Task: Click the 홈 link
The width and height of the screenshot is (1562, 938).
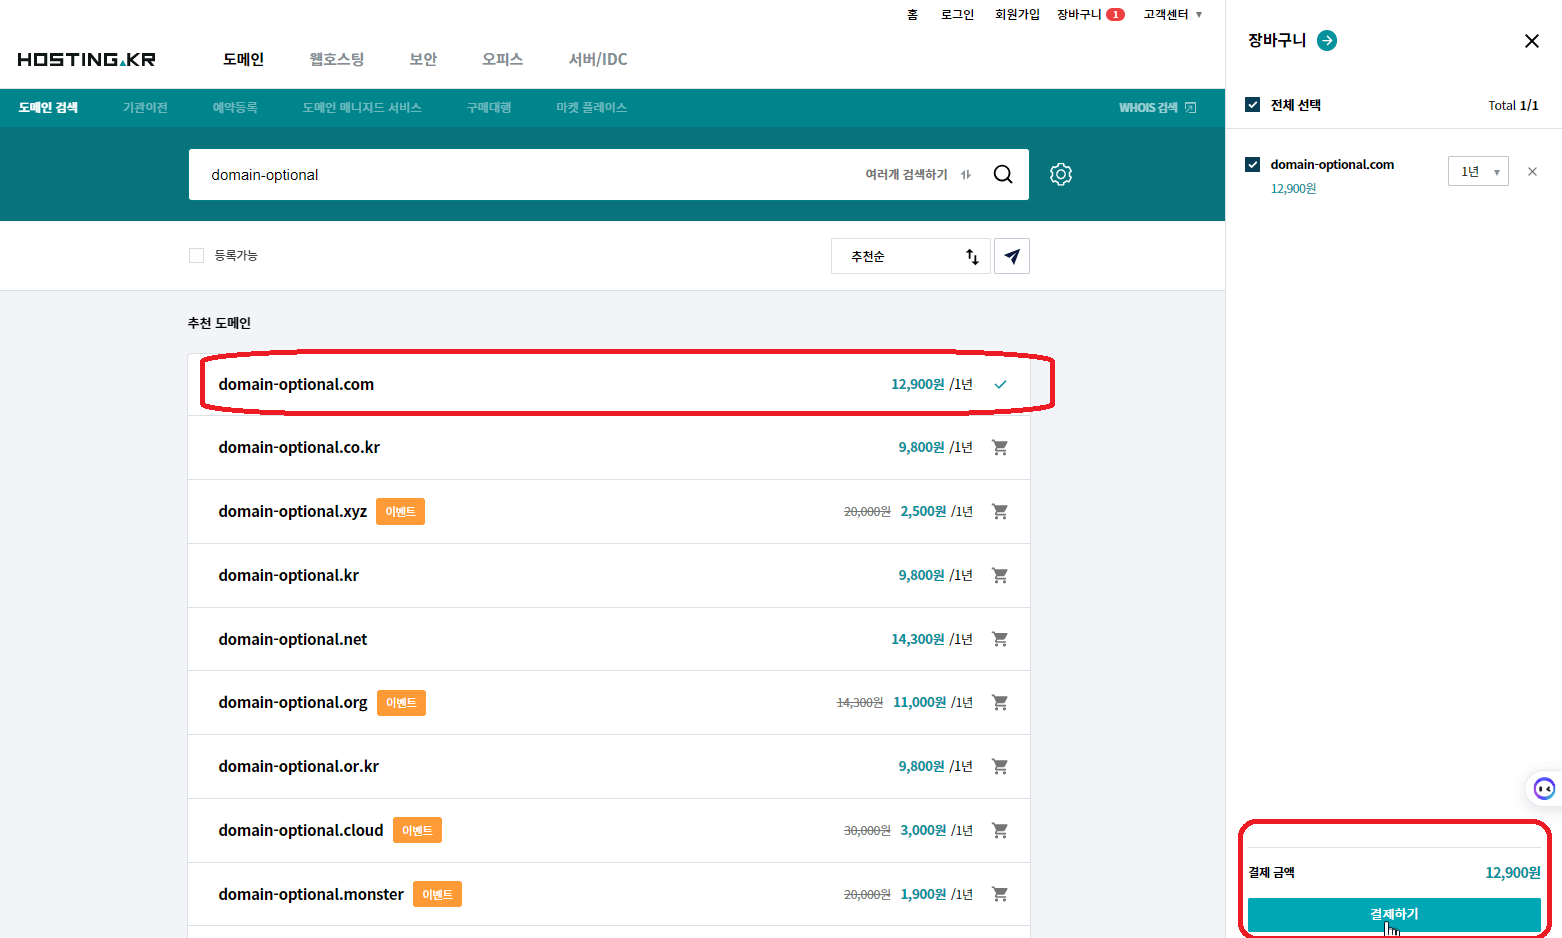Action: (x=912, y=14)
